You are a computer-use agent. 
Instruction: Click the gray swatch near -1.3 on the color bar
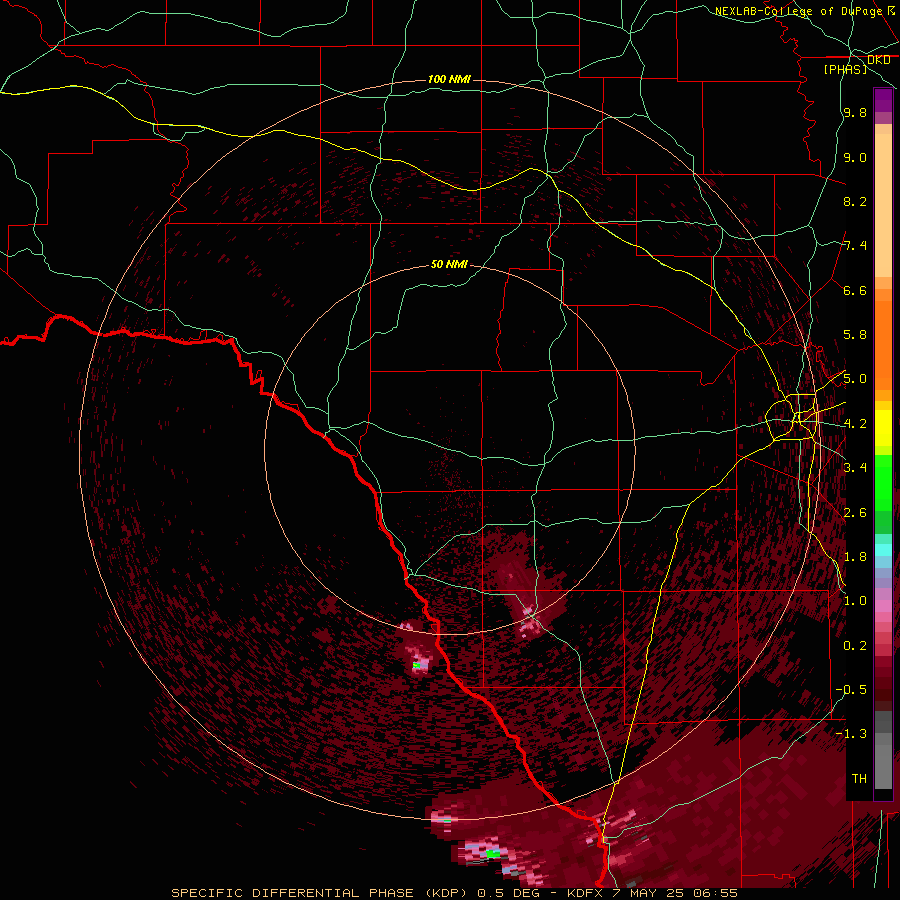(883, 740)
